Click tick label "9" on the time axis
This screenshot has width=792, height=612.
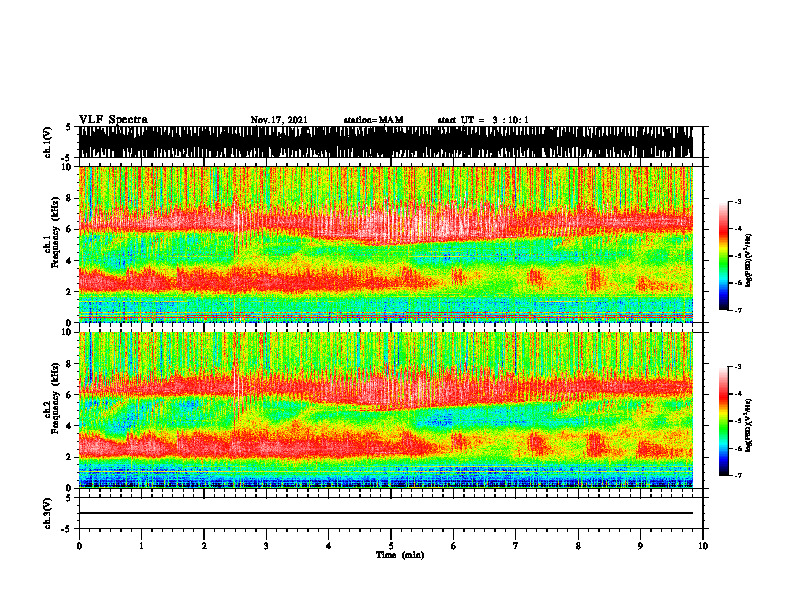click(640, 546)
